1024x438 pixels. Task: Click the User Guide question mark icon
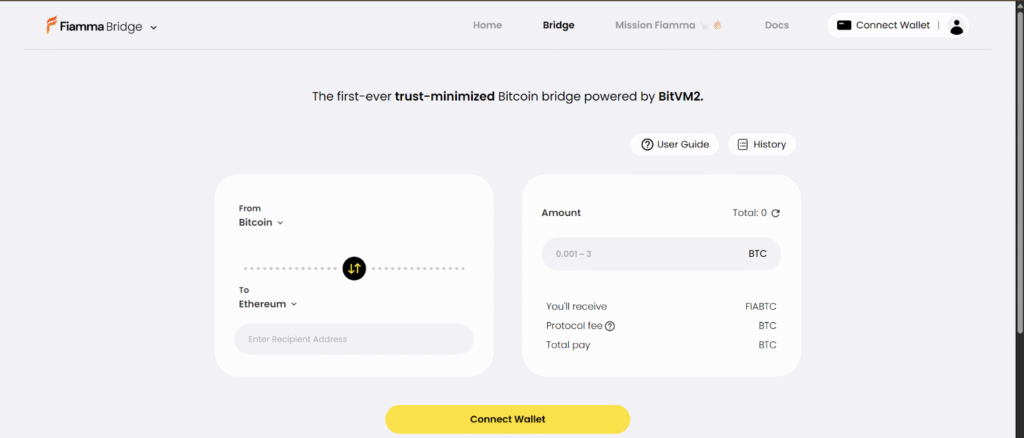click(x=647, y=145)
